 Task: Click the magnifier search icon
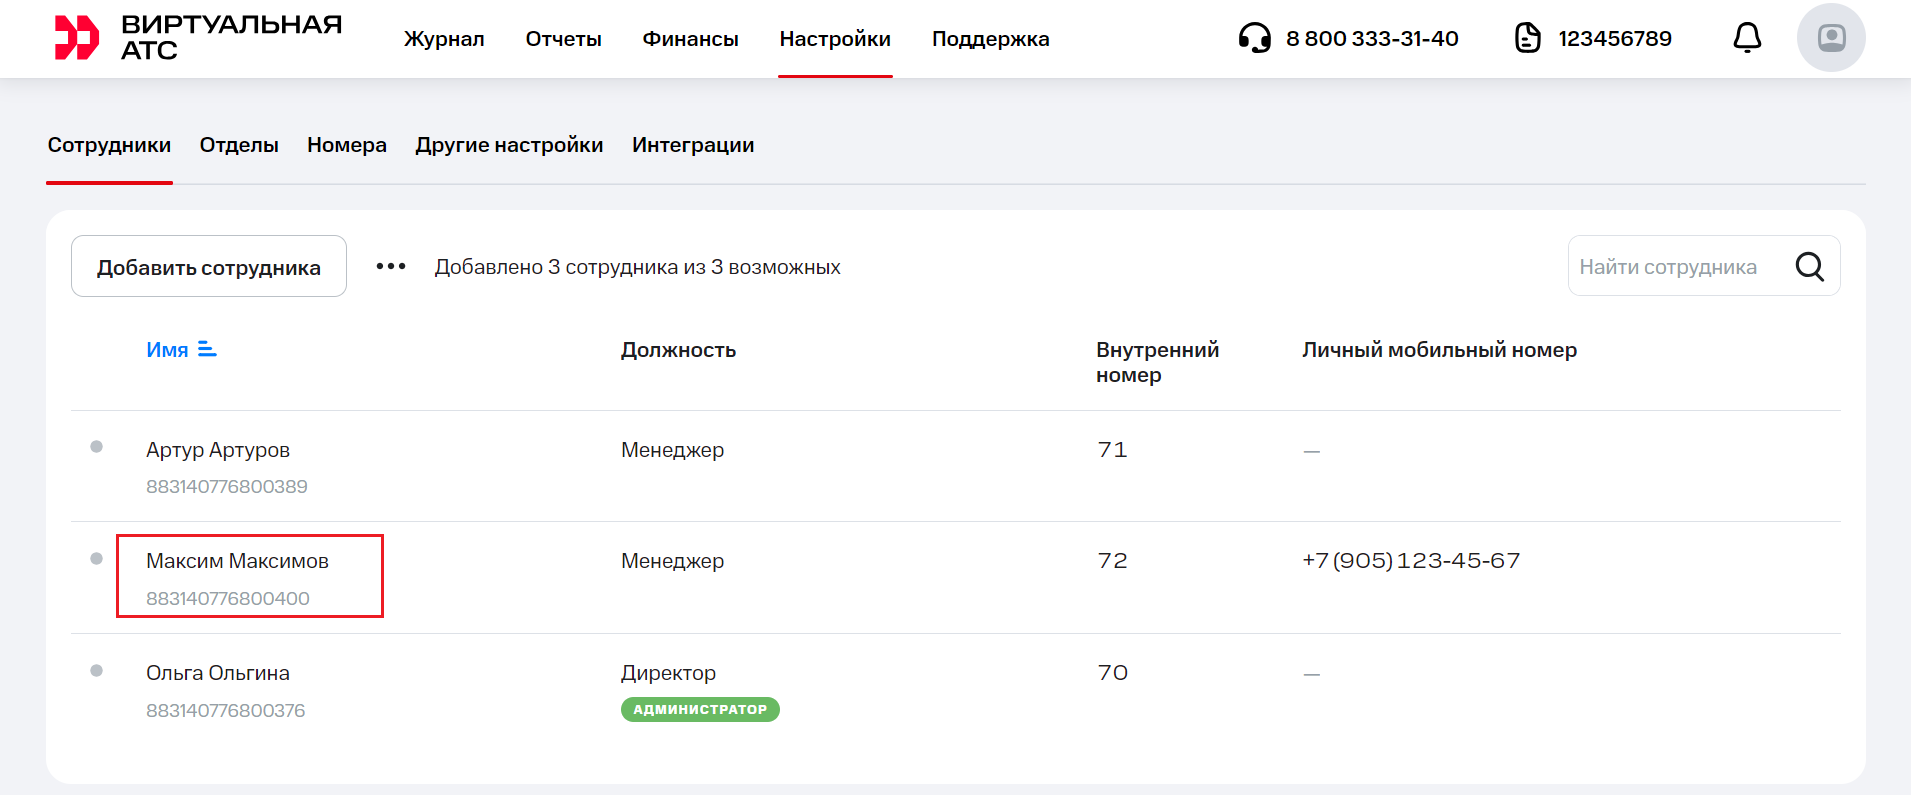click(1809, 267)
